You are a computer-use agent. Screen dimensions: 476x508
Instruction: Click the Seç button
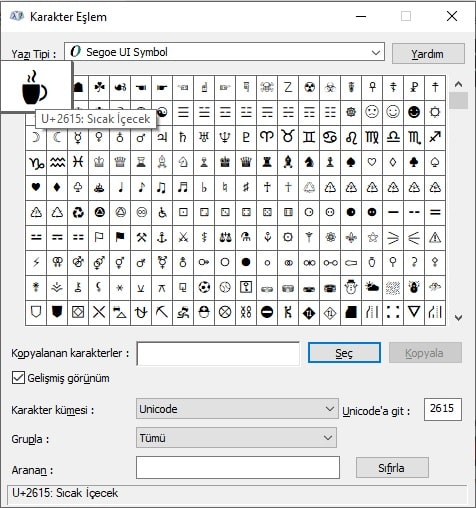tap(344, 353)
